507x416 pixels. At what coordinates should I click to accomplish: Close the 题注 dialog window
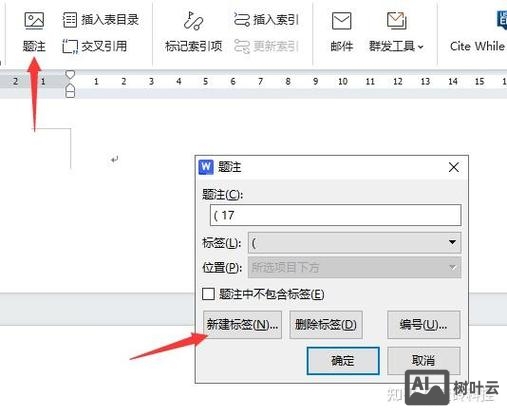pos(454,167)
